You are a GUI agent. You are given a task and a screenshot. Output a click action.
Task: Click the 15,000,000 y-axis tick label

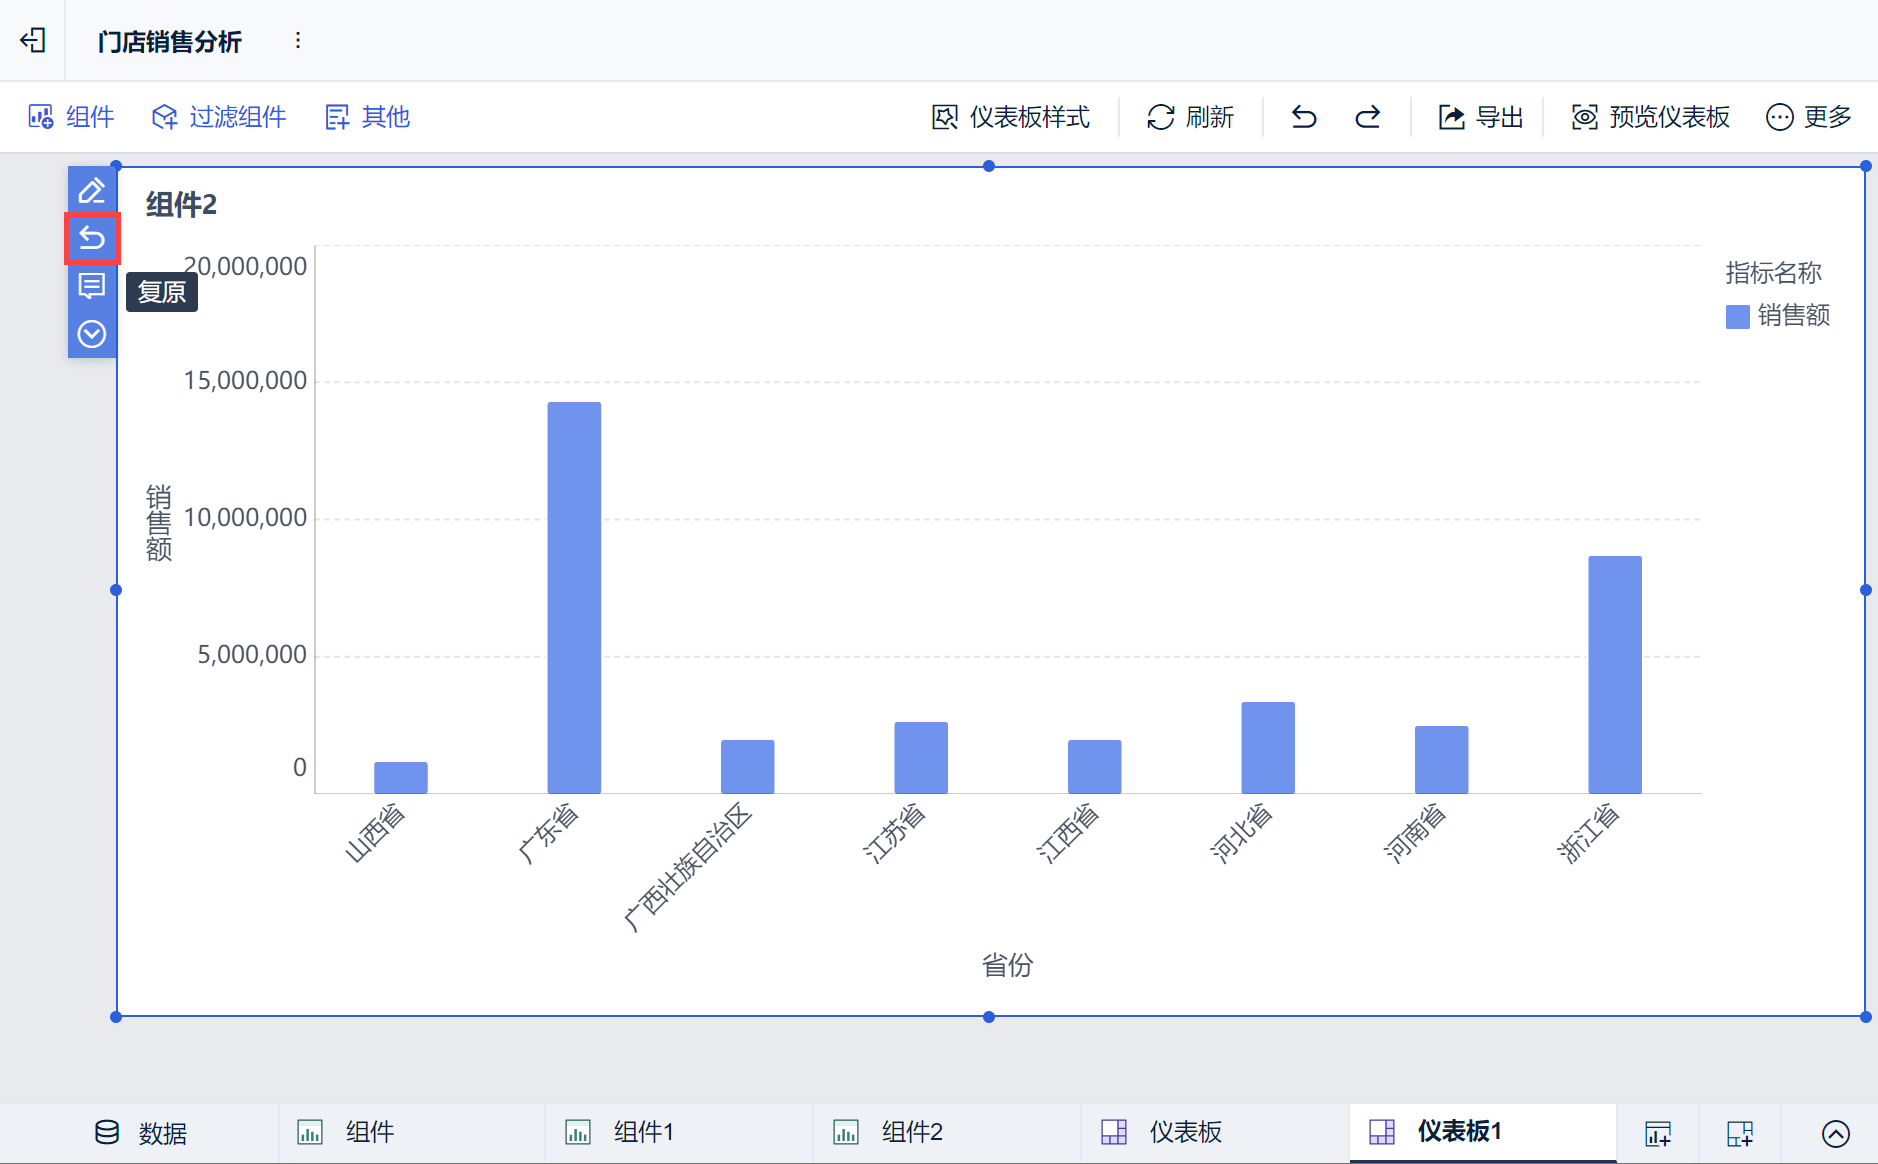tap(245, 381)
